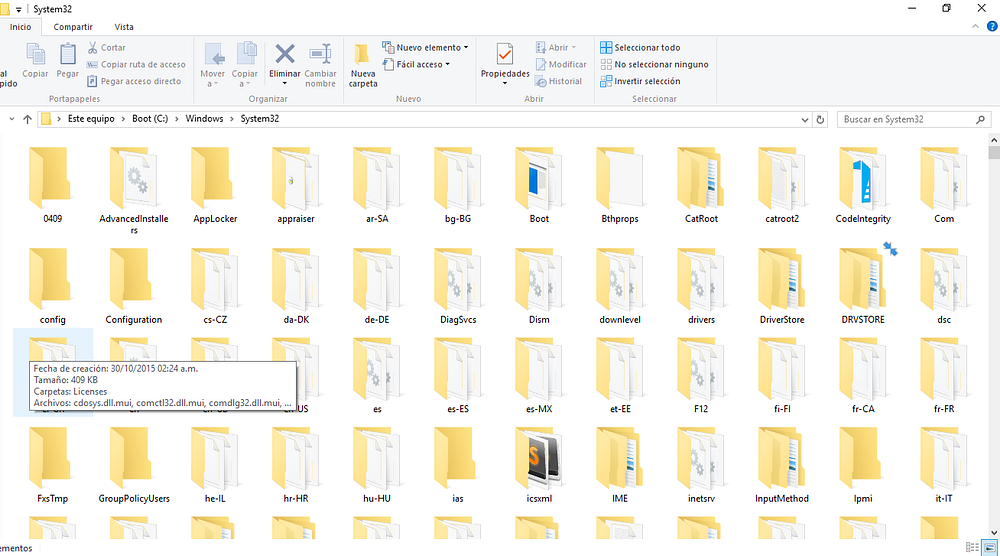Switch to details view icon

pyautogui.click(x=972, y=548)
